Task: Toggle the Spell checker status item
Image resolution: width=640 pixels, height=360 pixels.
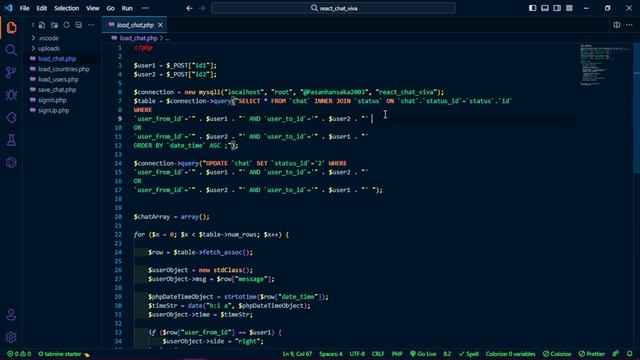Action: click(x=469, y=353)
